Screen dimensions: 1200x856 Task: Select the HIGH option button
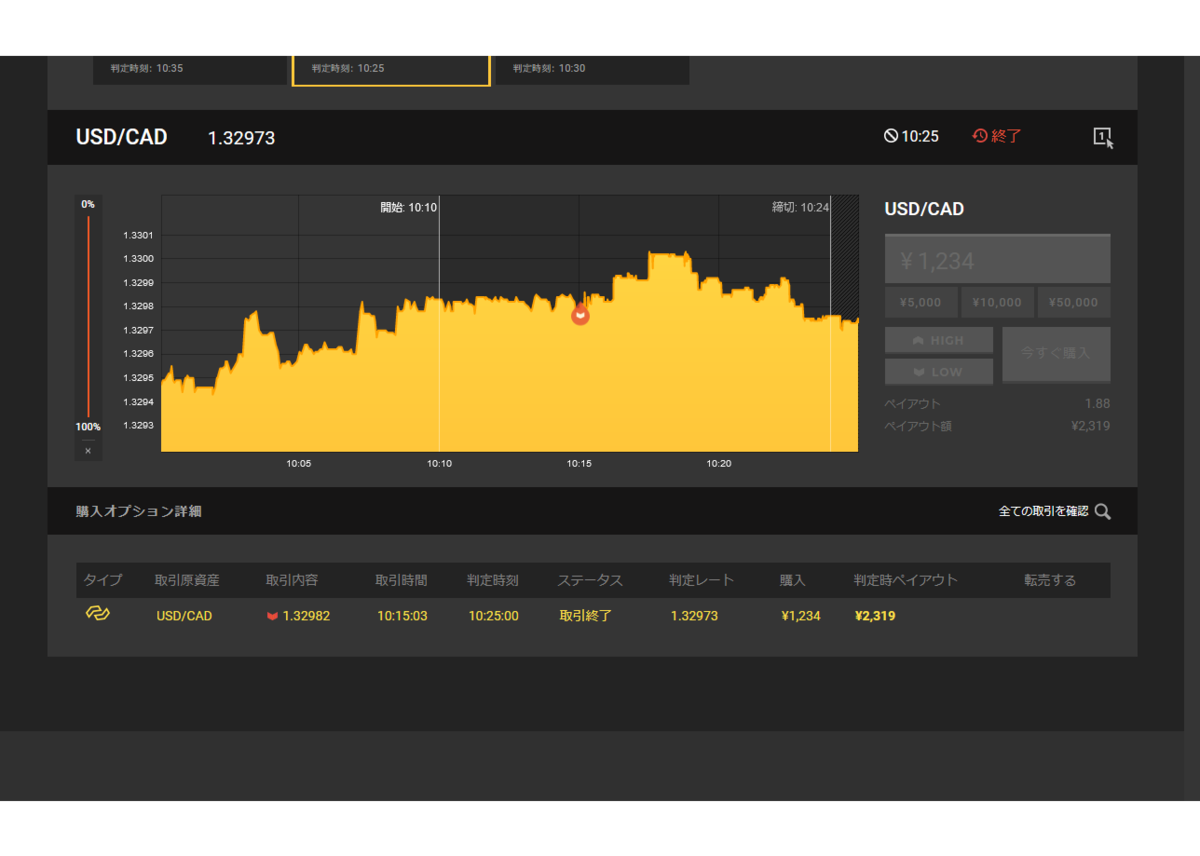click(x=939, y=340)
